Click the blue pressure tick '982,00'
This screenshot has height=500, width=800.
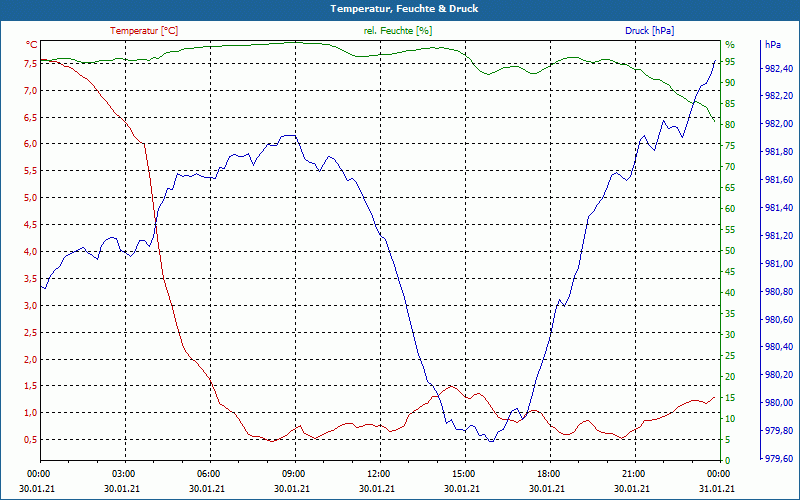tap(779, 124)
